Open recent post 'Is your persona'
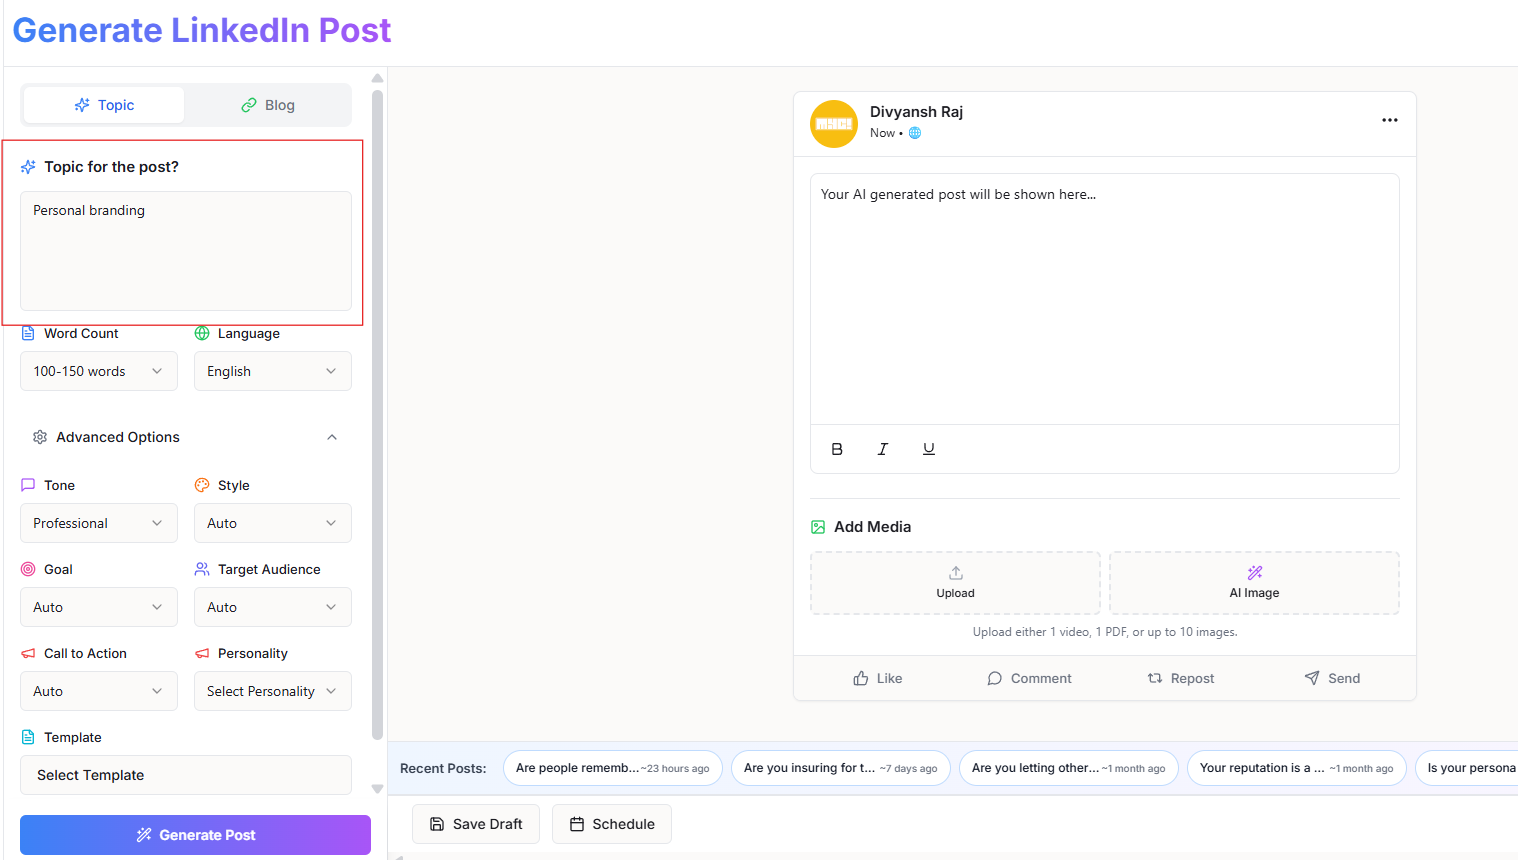The image size is (1518, 860). click(1468, 768)
